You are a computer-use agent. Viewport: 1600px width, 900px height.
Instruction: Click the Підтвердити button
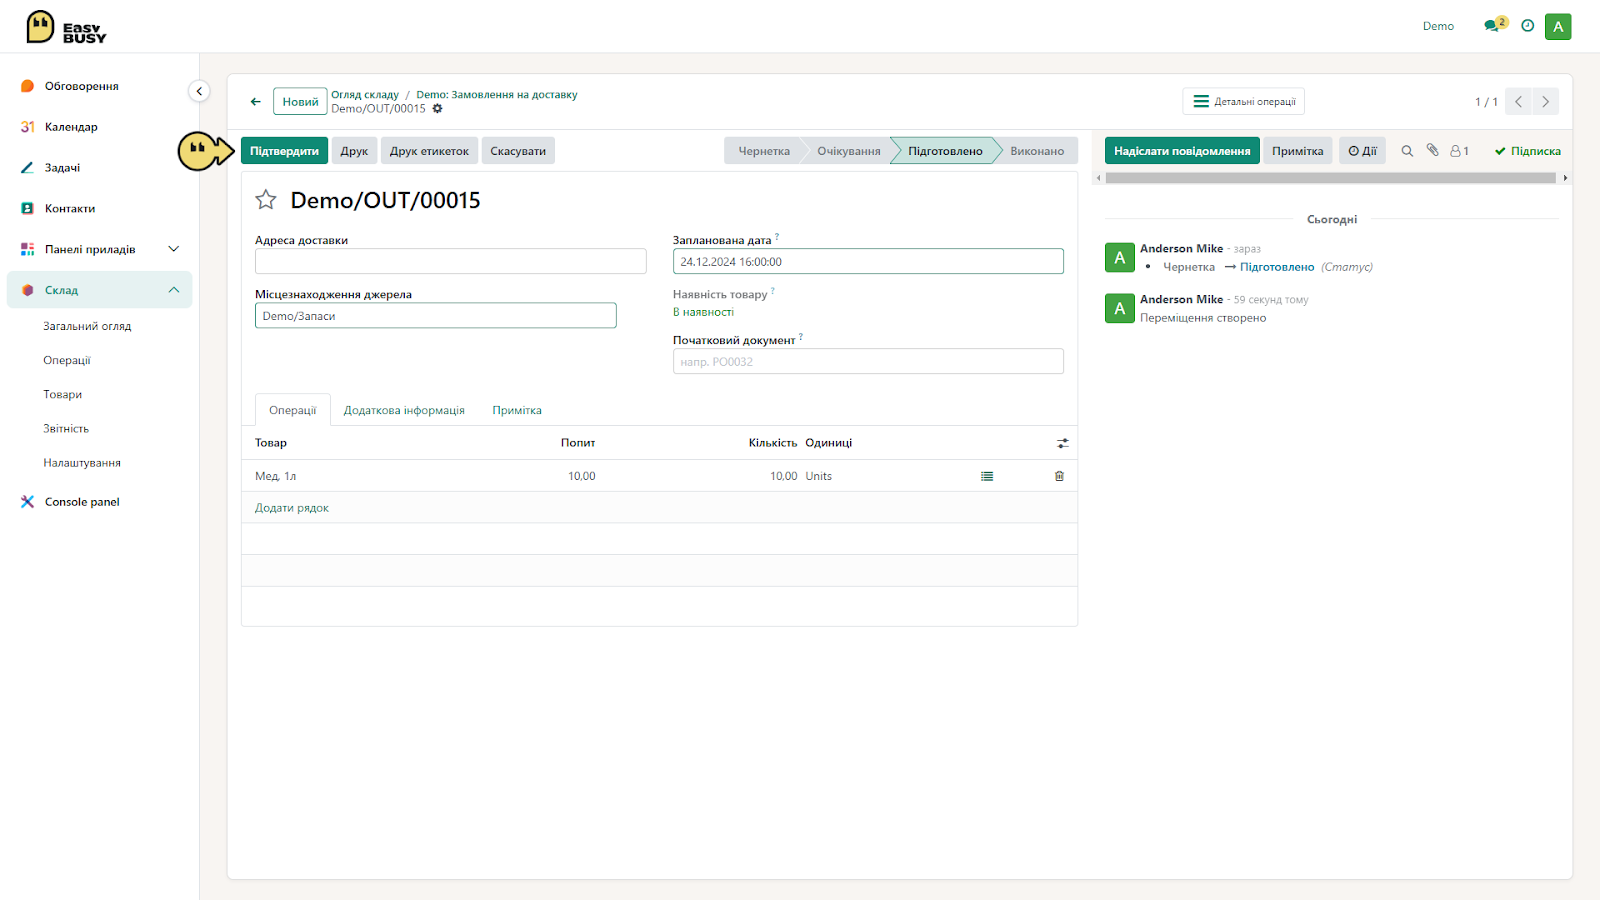284,151
